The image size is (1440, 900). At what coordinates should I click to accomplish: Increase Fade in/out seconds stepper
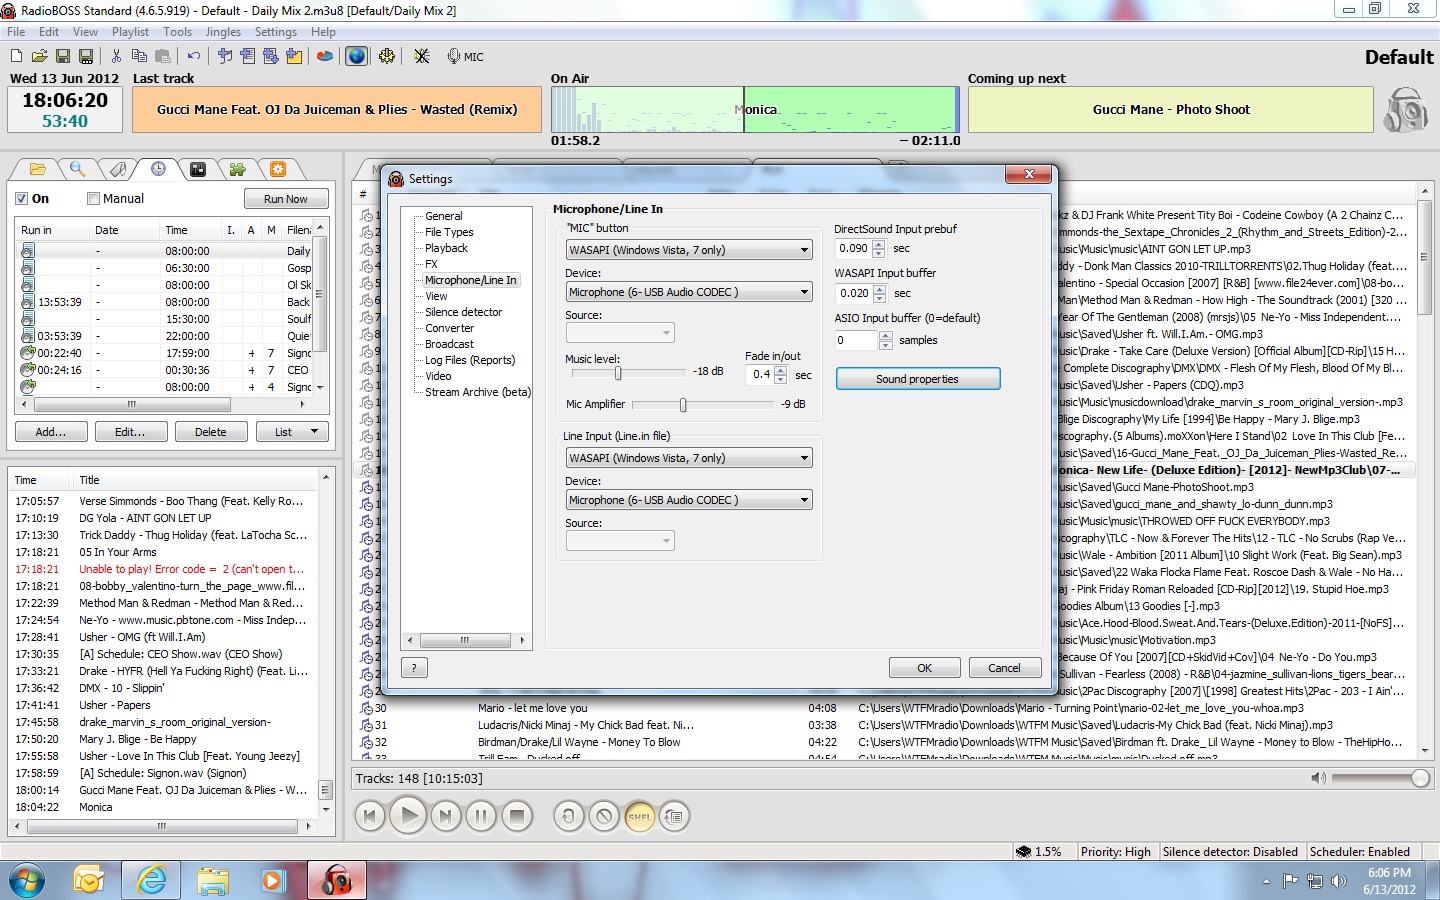pos(780,370)
